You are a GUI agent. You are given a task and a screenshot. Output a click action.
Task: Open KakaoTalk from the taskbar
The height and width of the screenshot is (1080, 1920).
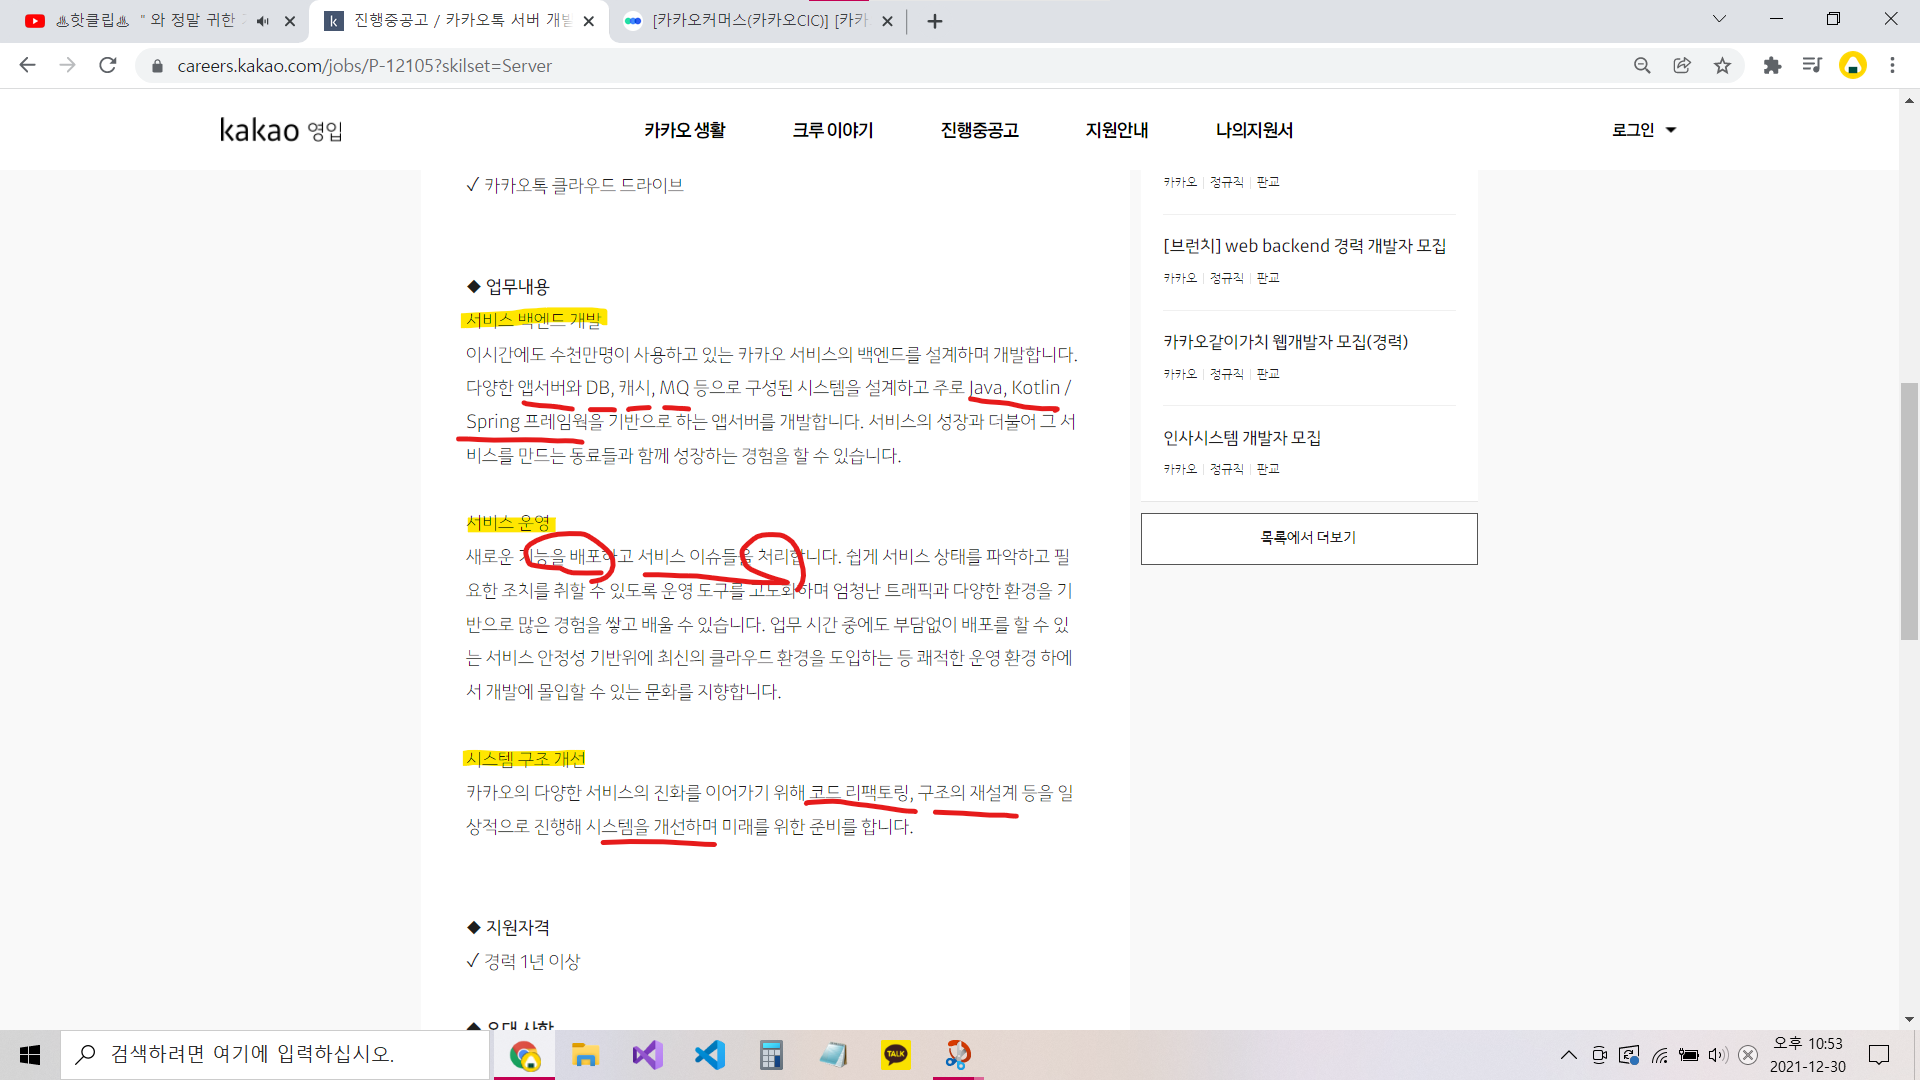tap(895, 1054)
